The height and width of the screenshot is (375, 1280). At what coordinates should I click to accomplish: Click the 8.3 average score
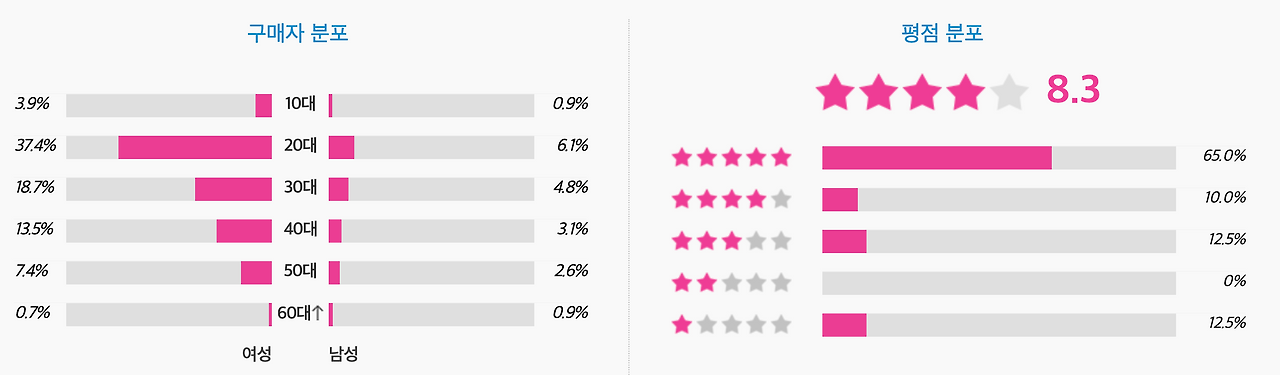pyautogui.click(x=1073, y=91)
